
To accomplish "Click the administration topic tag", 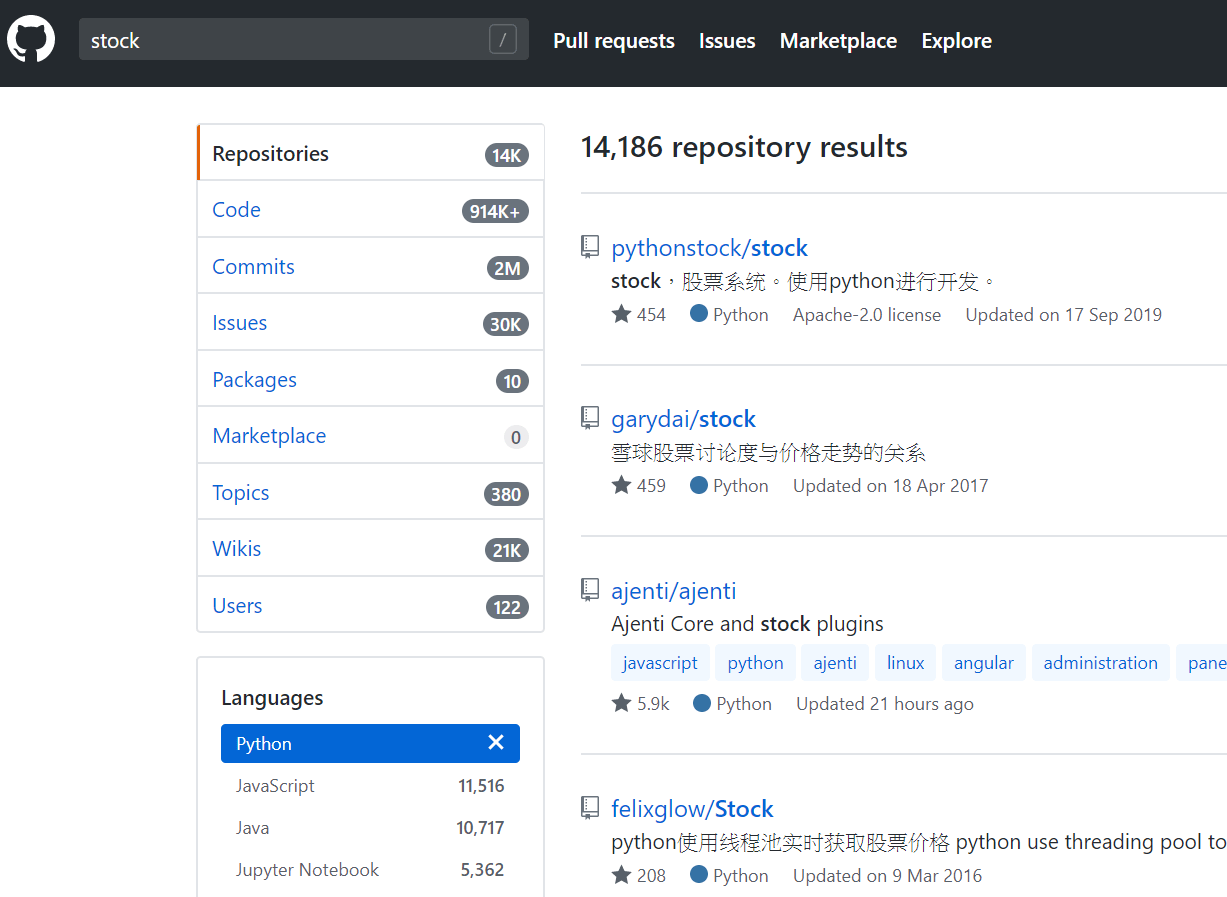I will tap(1101, 663).
